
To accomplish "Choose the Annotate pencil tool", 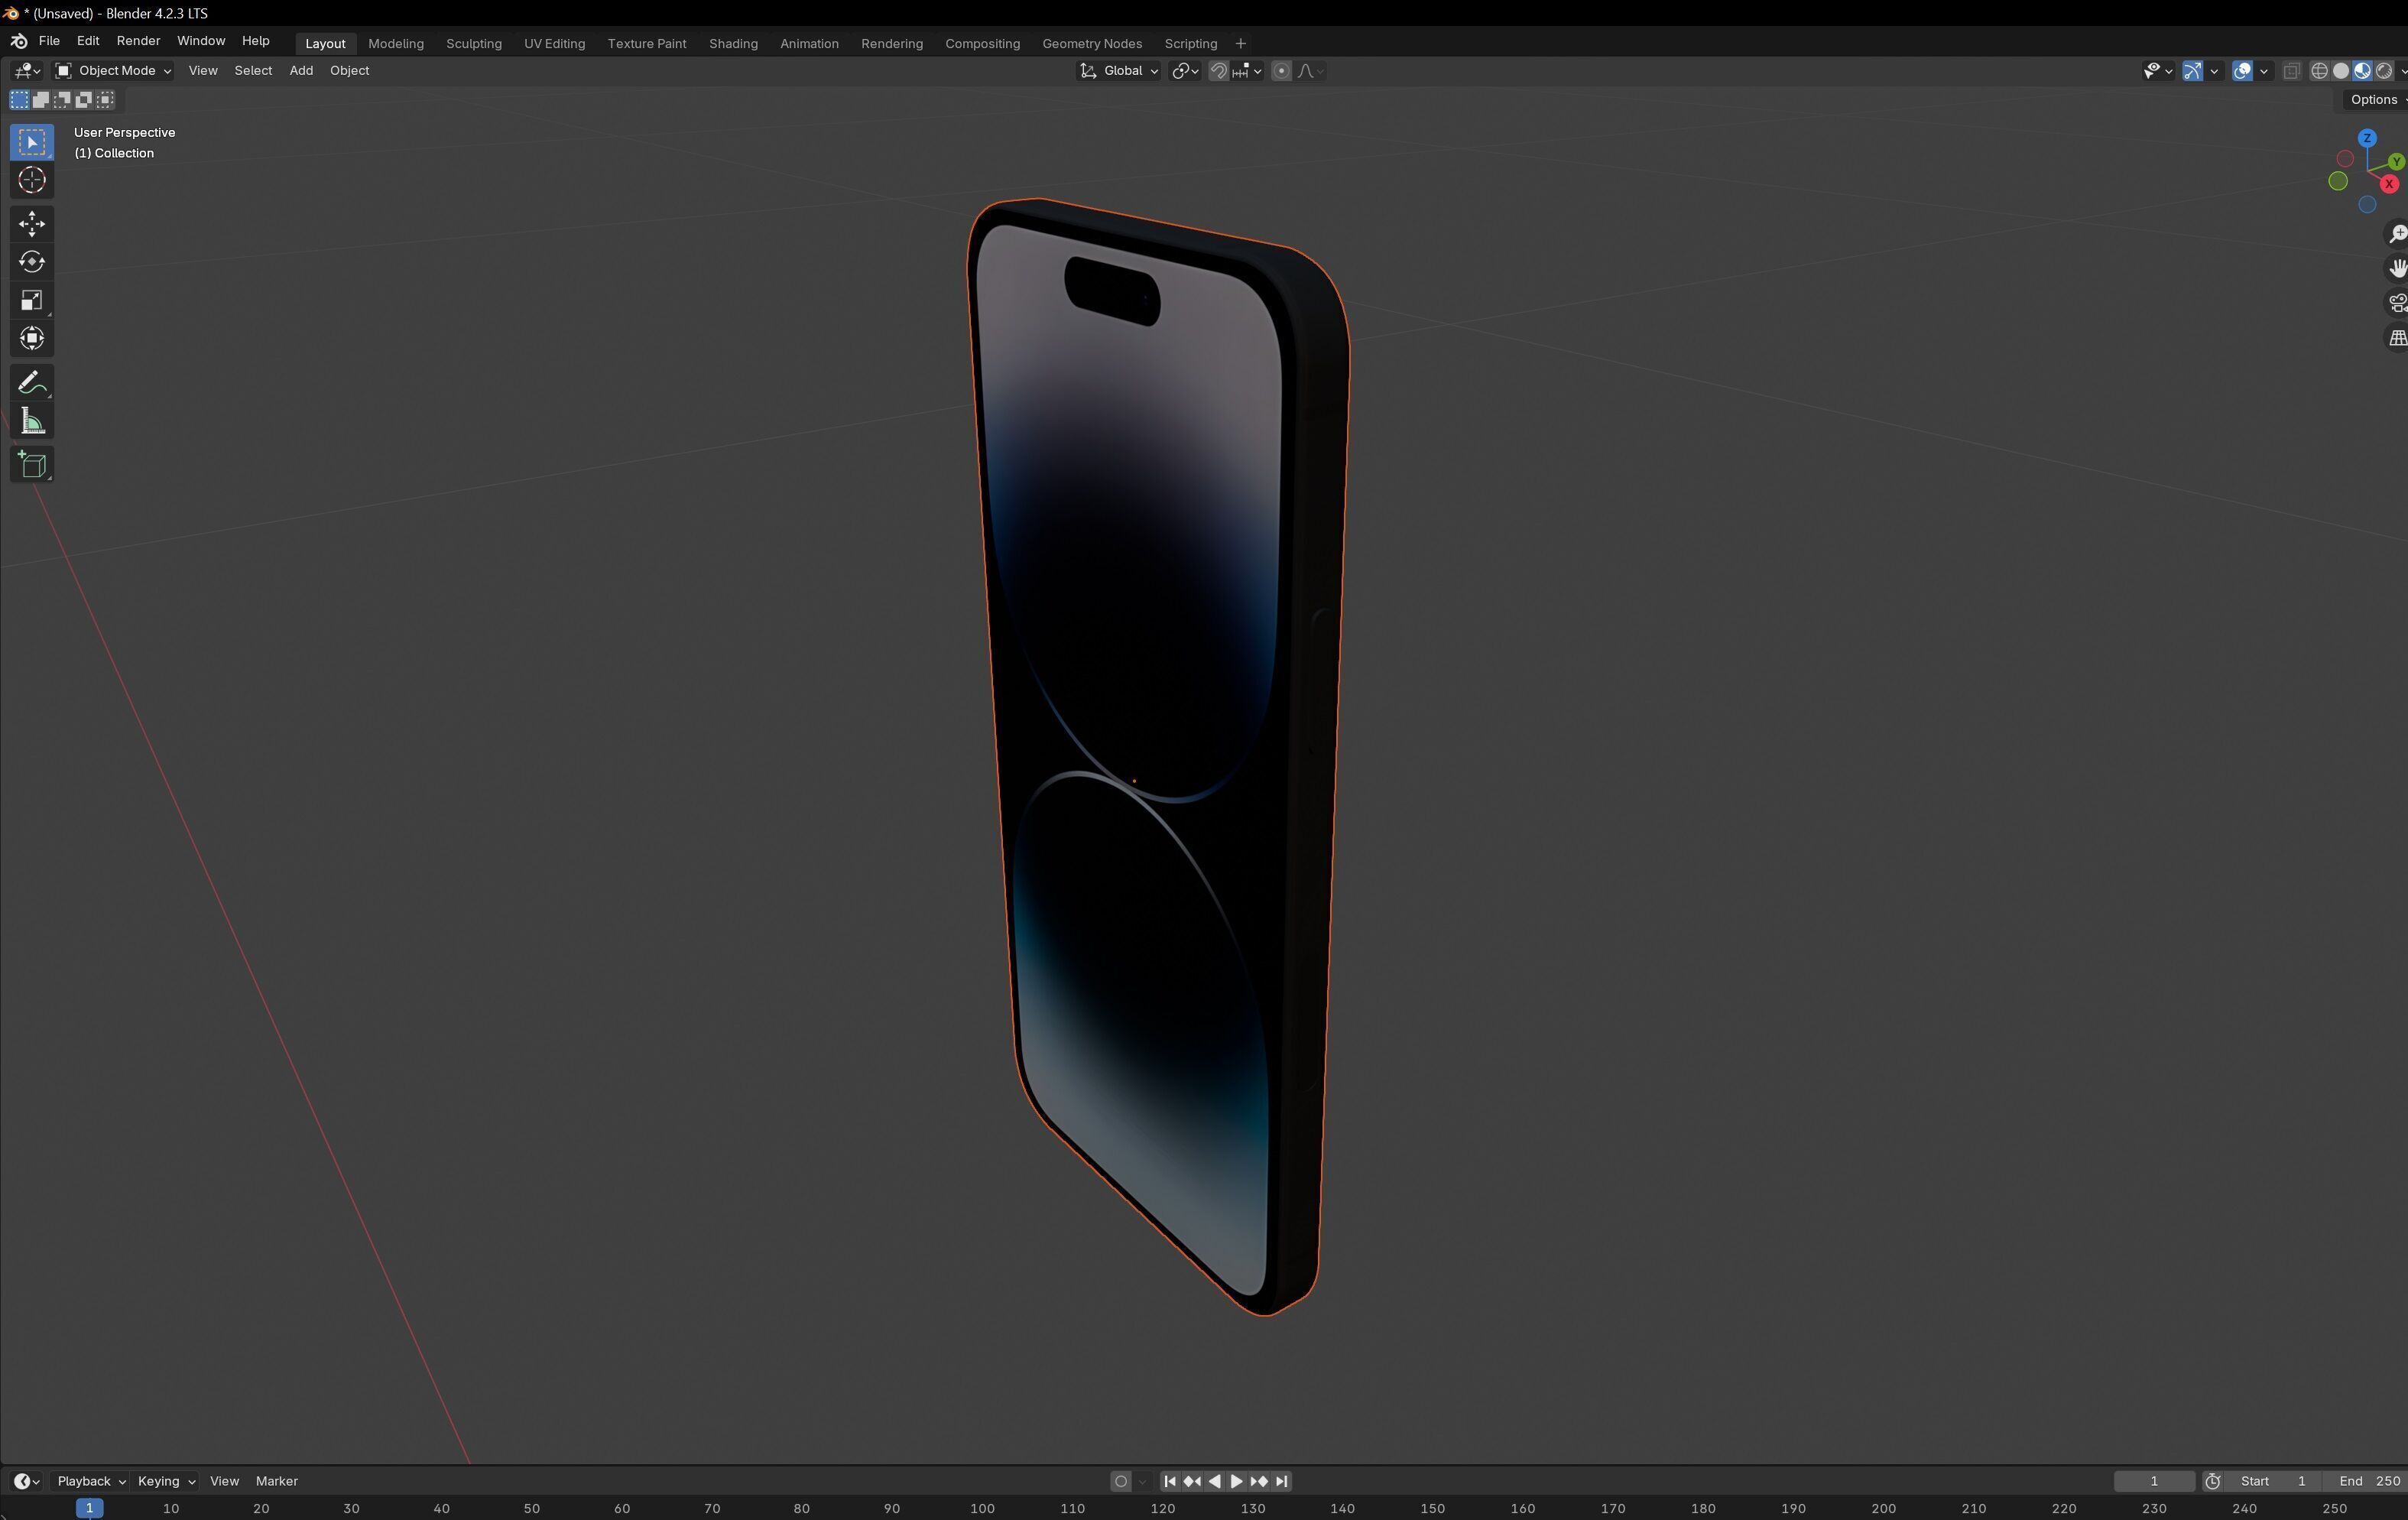I will [x=31, y=383].
